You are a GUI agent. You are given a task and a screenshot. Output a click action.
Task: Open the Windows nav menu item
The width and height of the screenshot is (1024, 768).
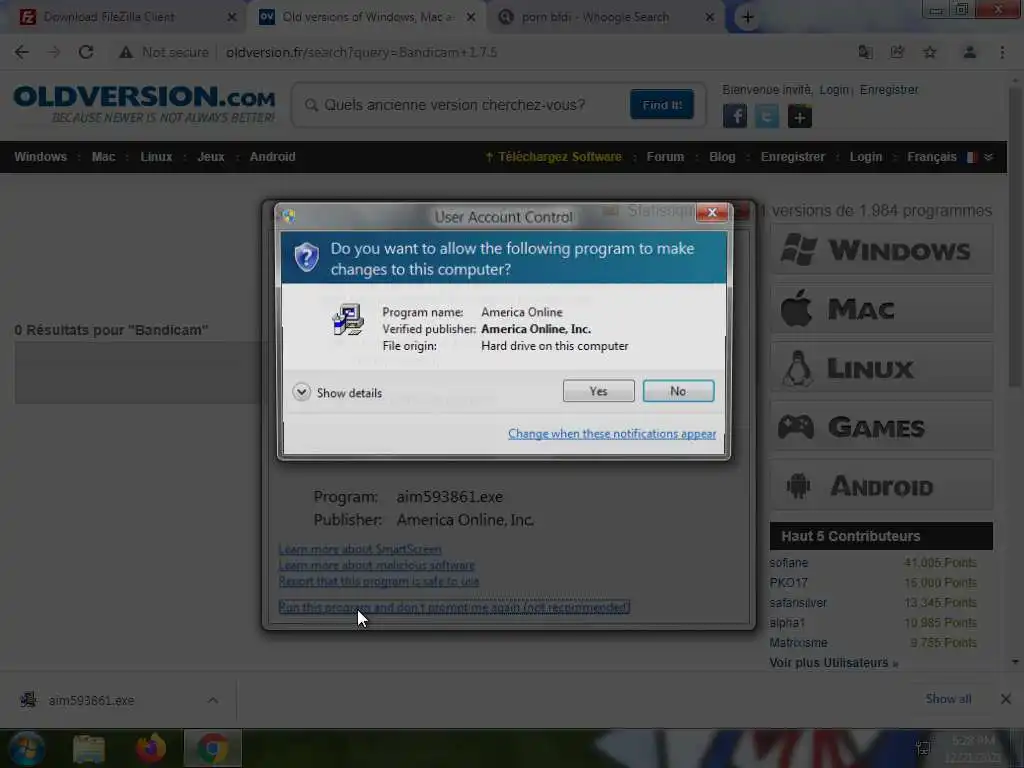(x=40, y=157)
